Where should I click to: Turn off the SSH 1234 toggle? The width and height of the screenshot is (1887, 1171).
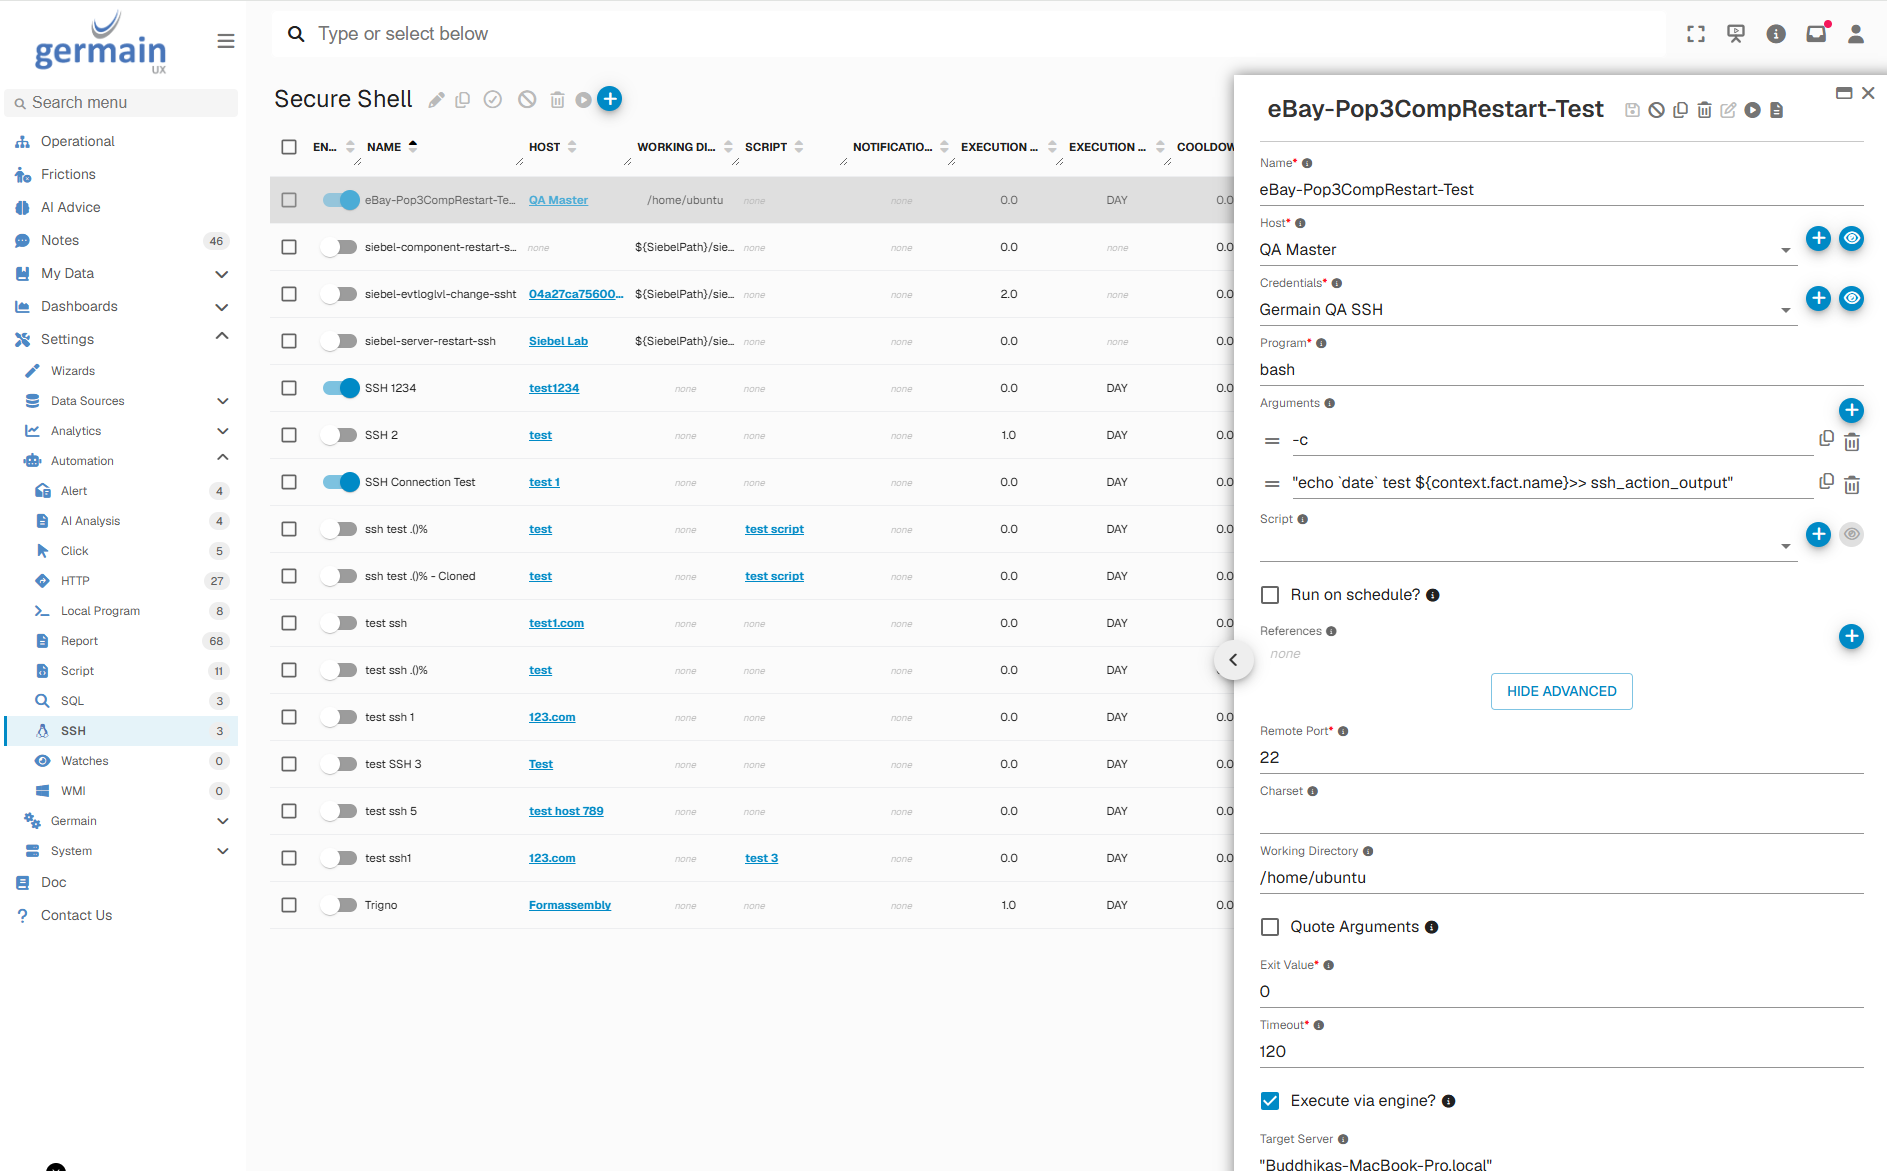[x=341, y=388]
